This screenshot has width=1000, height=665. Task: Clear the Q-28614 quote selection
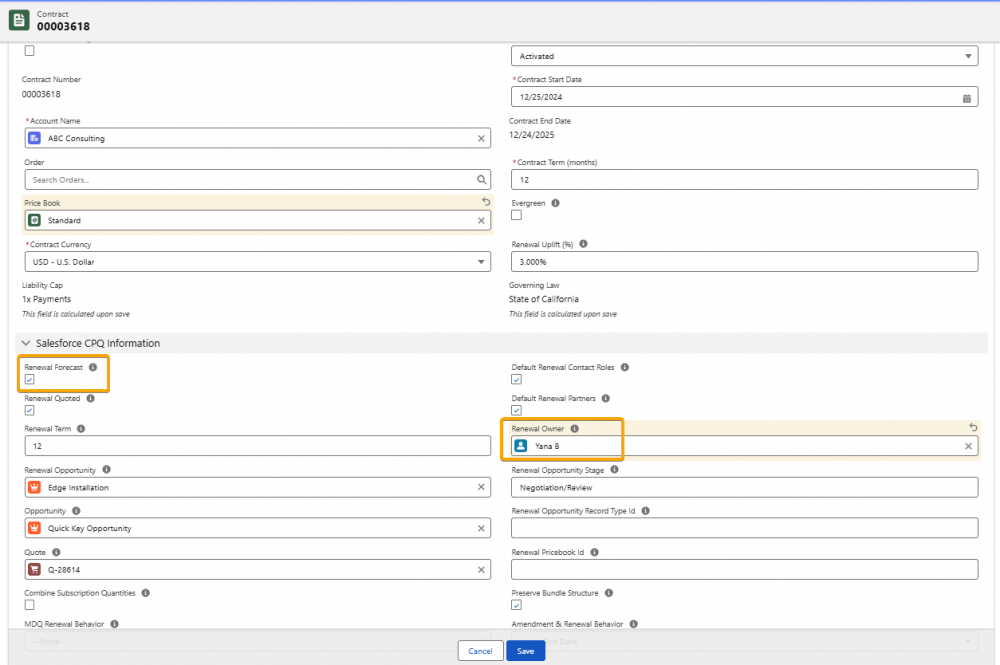[x=481, y=570]
